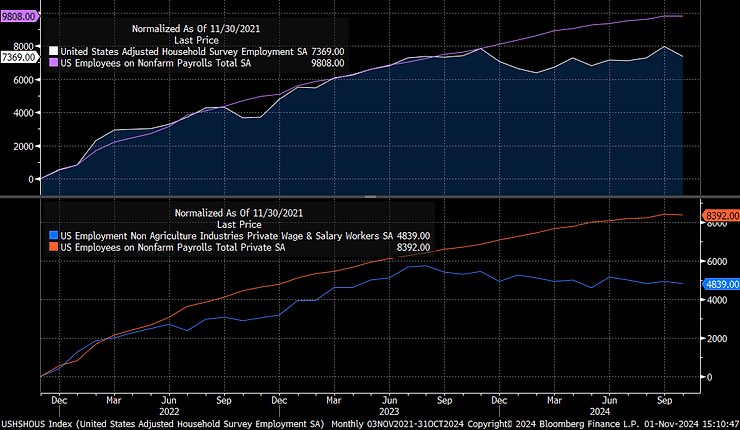Click the blue Private Wage & Salary legend swatch
The width and height of the screenshot is (740, 430).
pos(55,236)
